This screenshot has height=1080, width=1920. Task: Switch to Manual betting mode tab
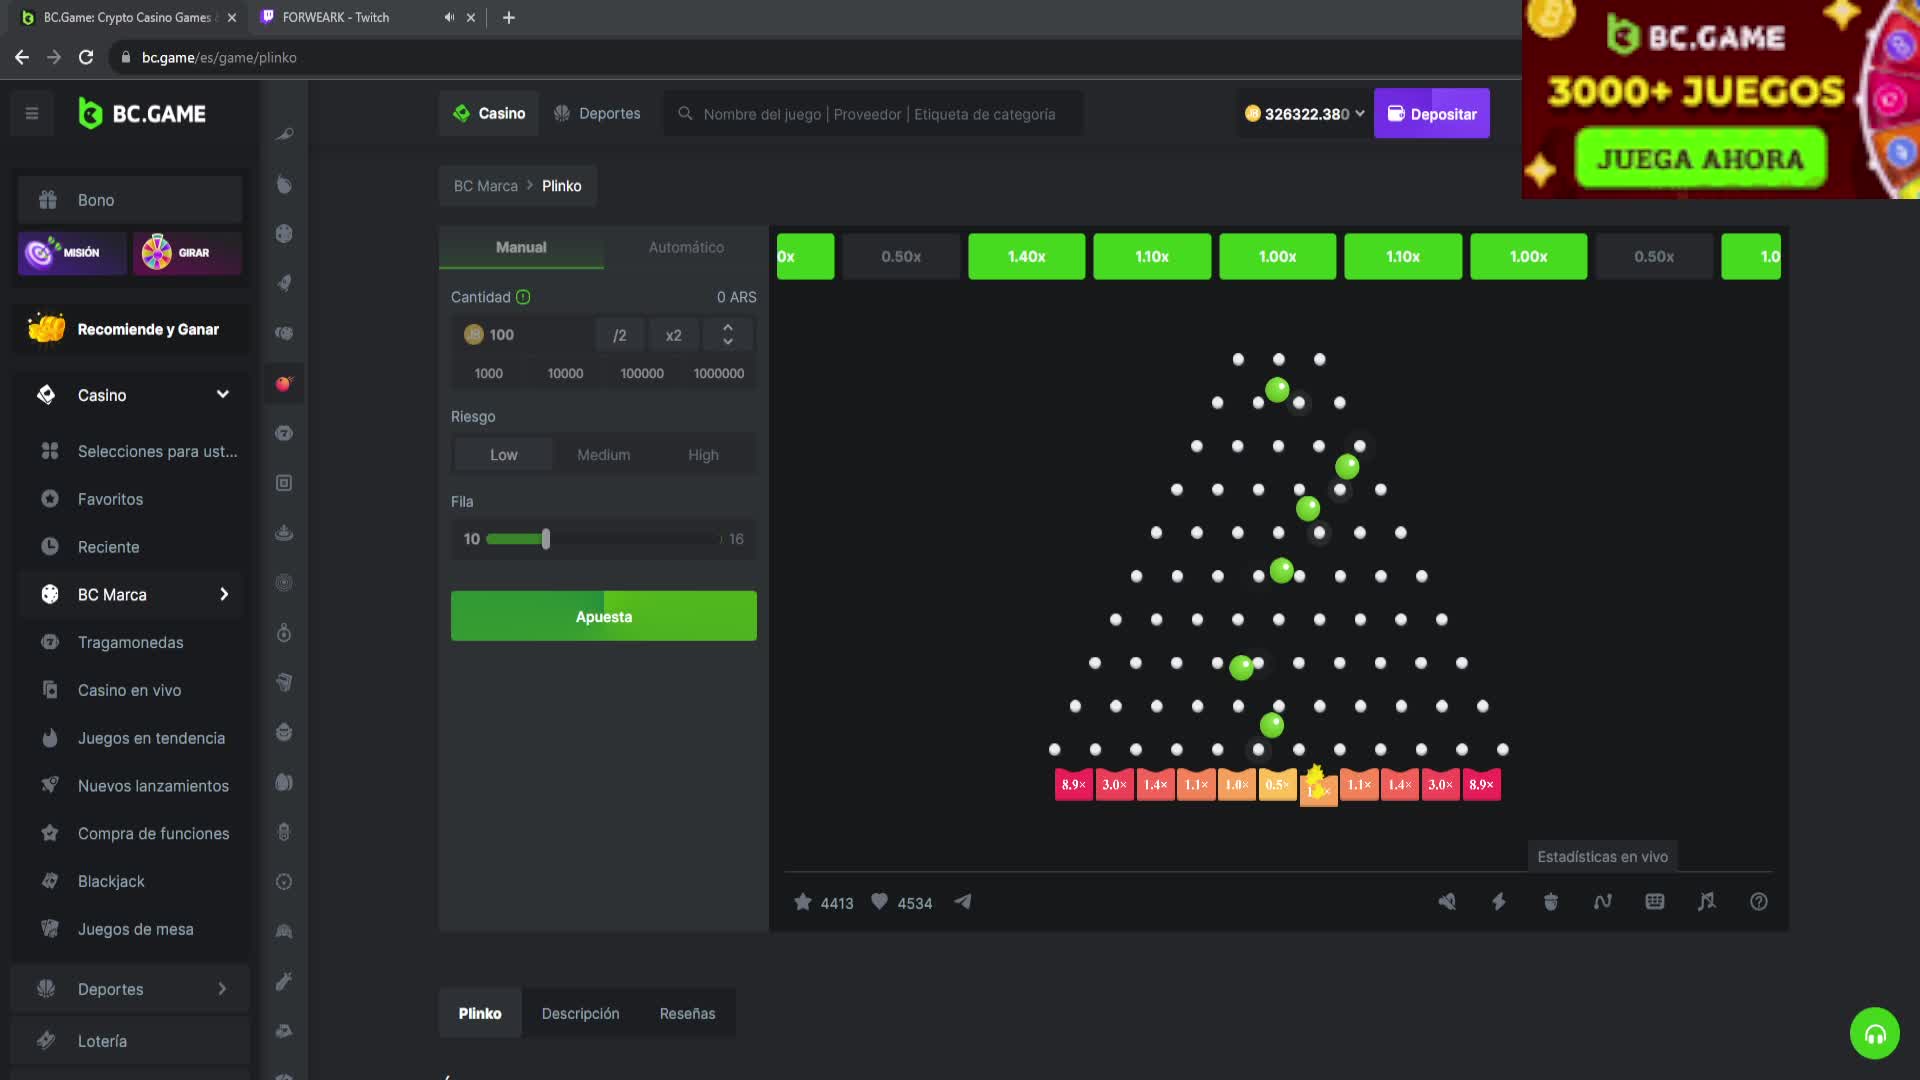click(521, 247)
